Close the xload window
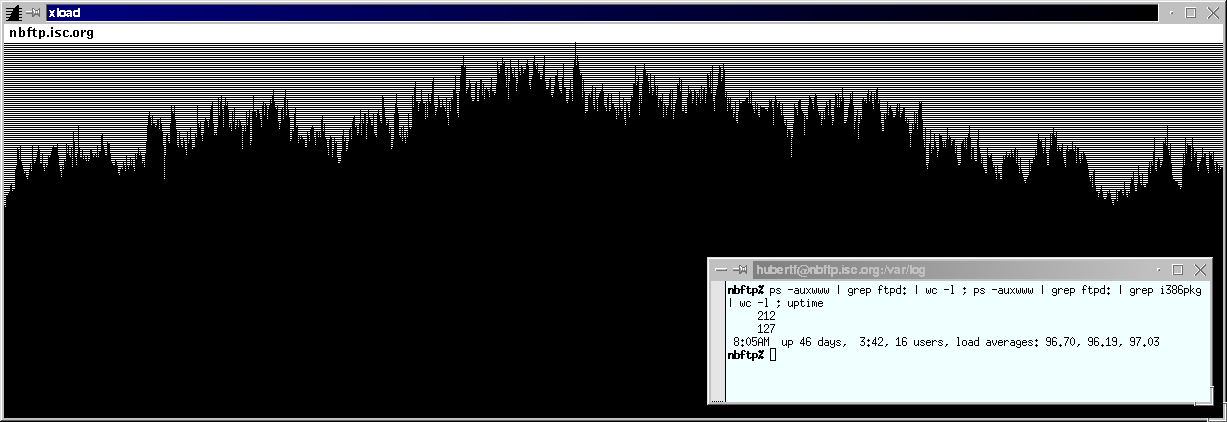The image size is (1227, 422). coord(1211,13)
